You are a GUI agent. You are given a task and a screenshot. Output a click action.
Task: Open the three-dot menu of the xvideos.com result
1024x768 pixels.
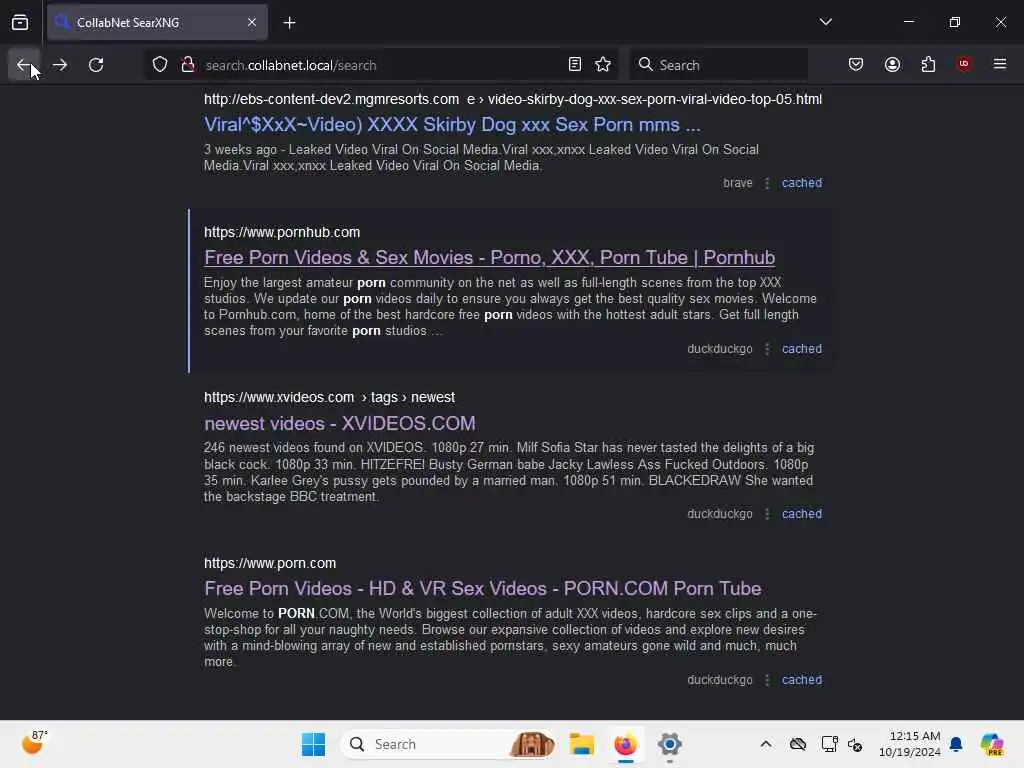tap(767, 514)
